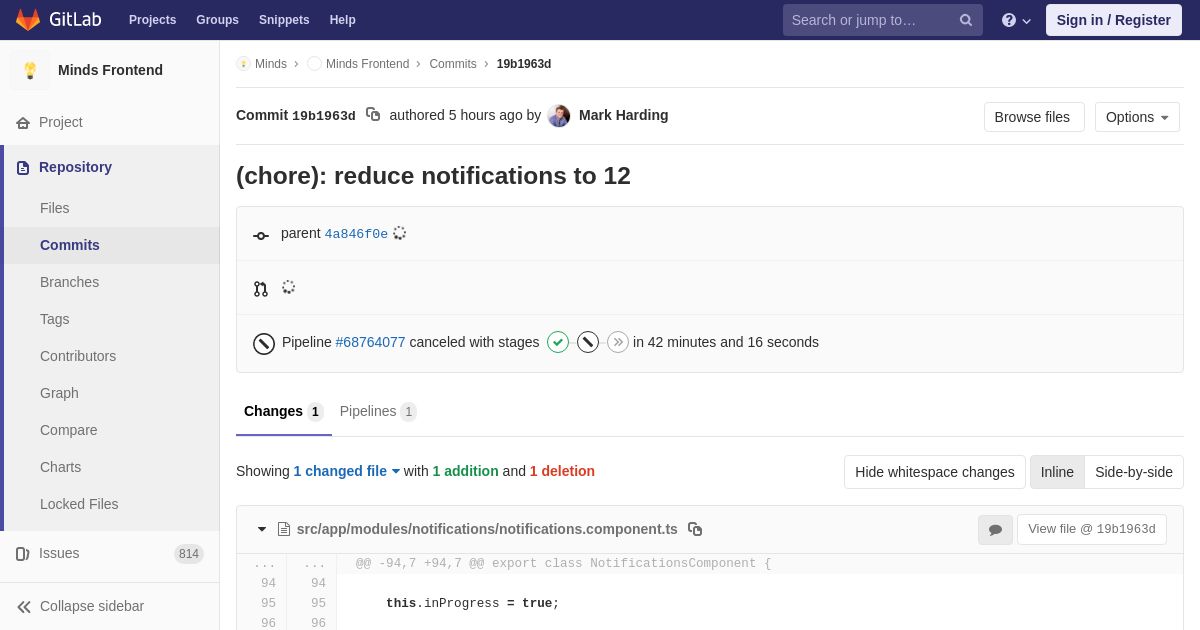
Task: Hide whitespace changes in the diff
Action: 934,472
